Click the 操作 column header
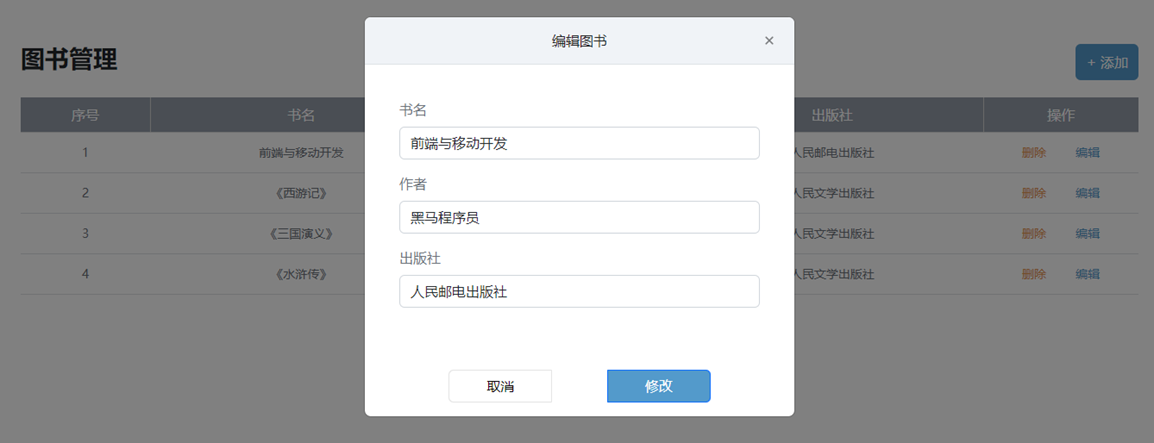This screenshot has height=443, width=1154. click(x=1061, y=115)
